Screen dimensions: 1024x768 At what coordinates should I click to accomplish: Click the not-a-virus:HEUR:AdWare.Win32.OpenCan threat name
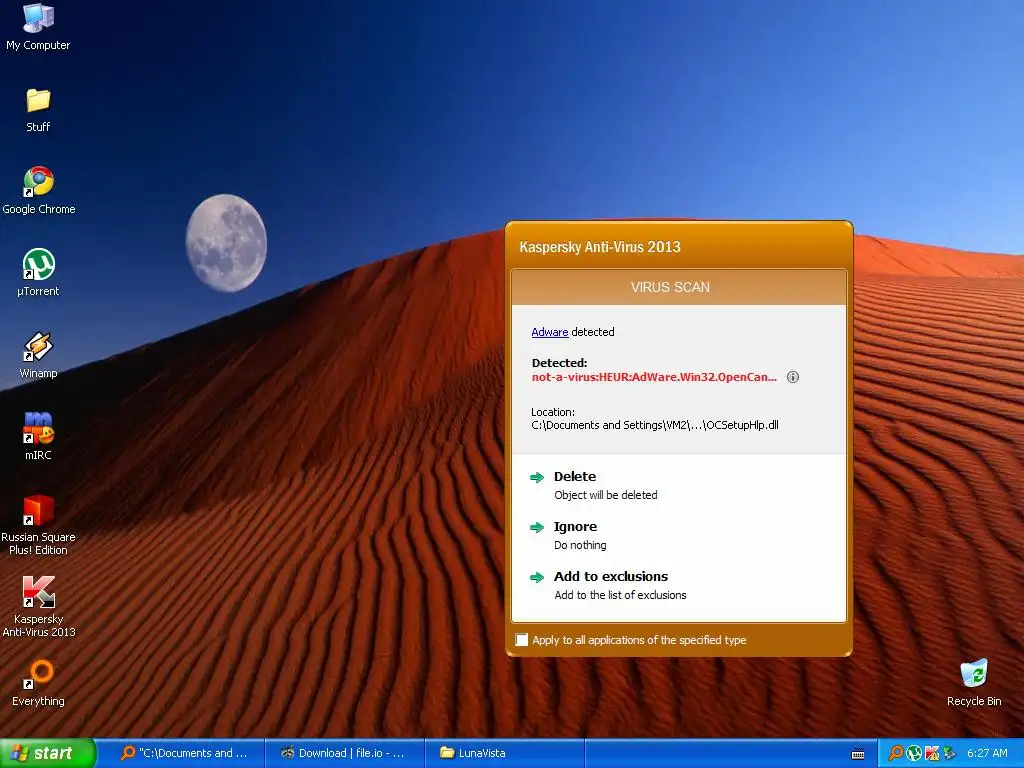[x=654, y=377]
